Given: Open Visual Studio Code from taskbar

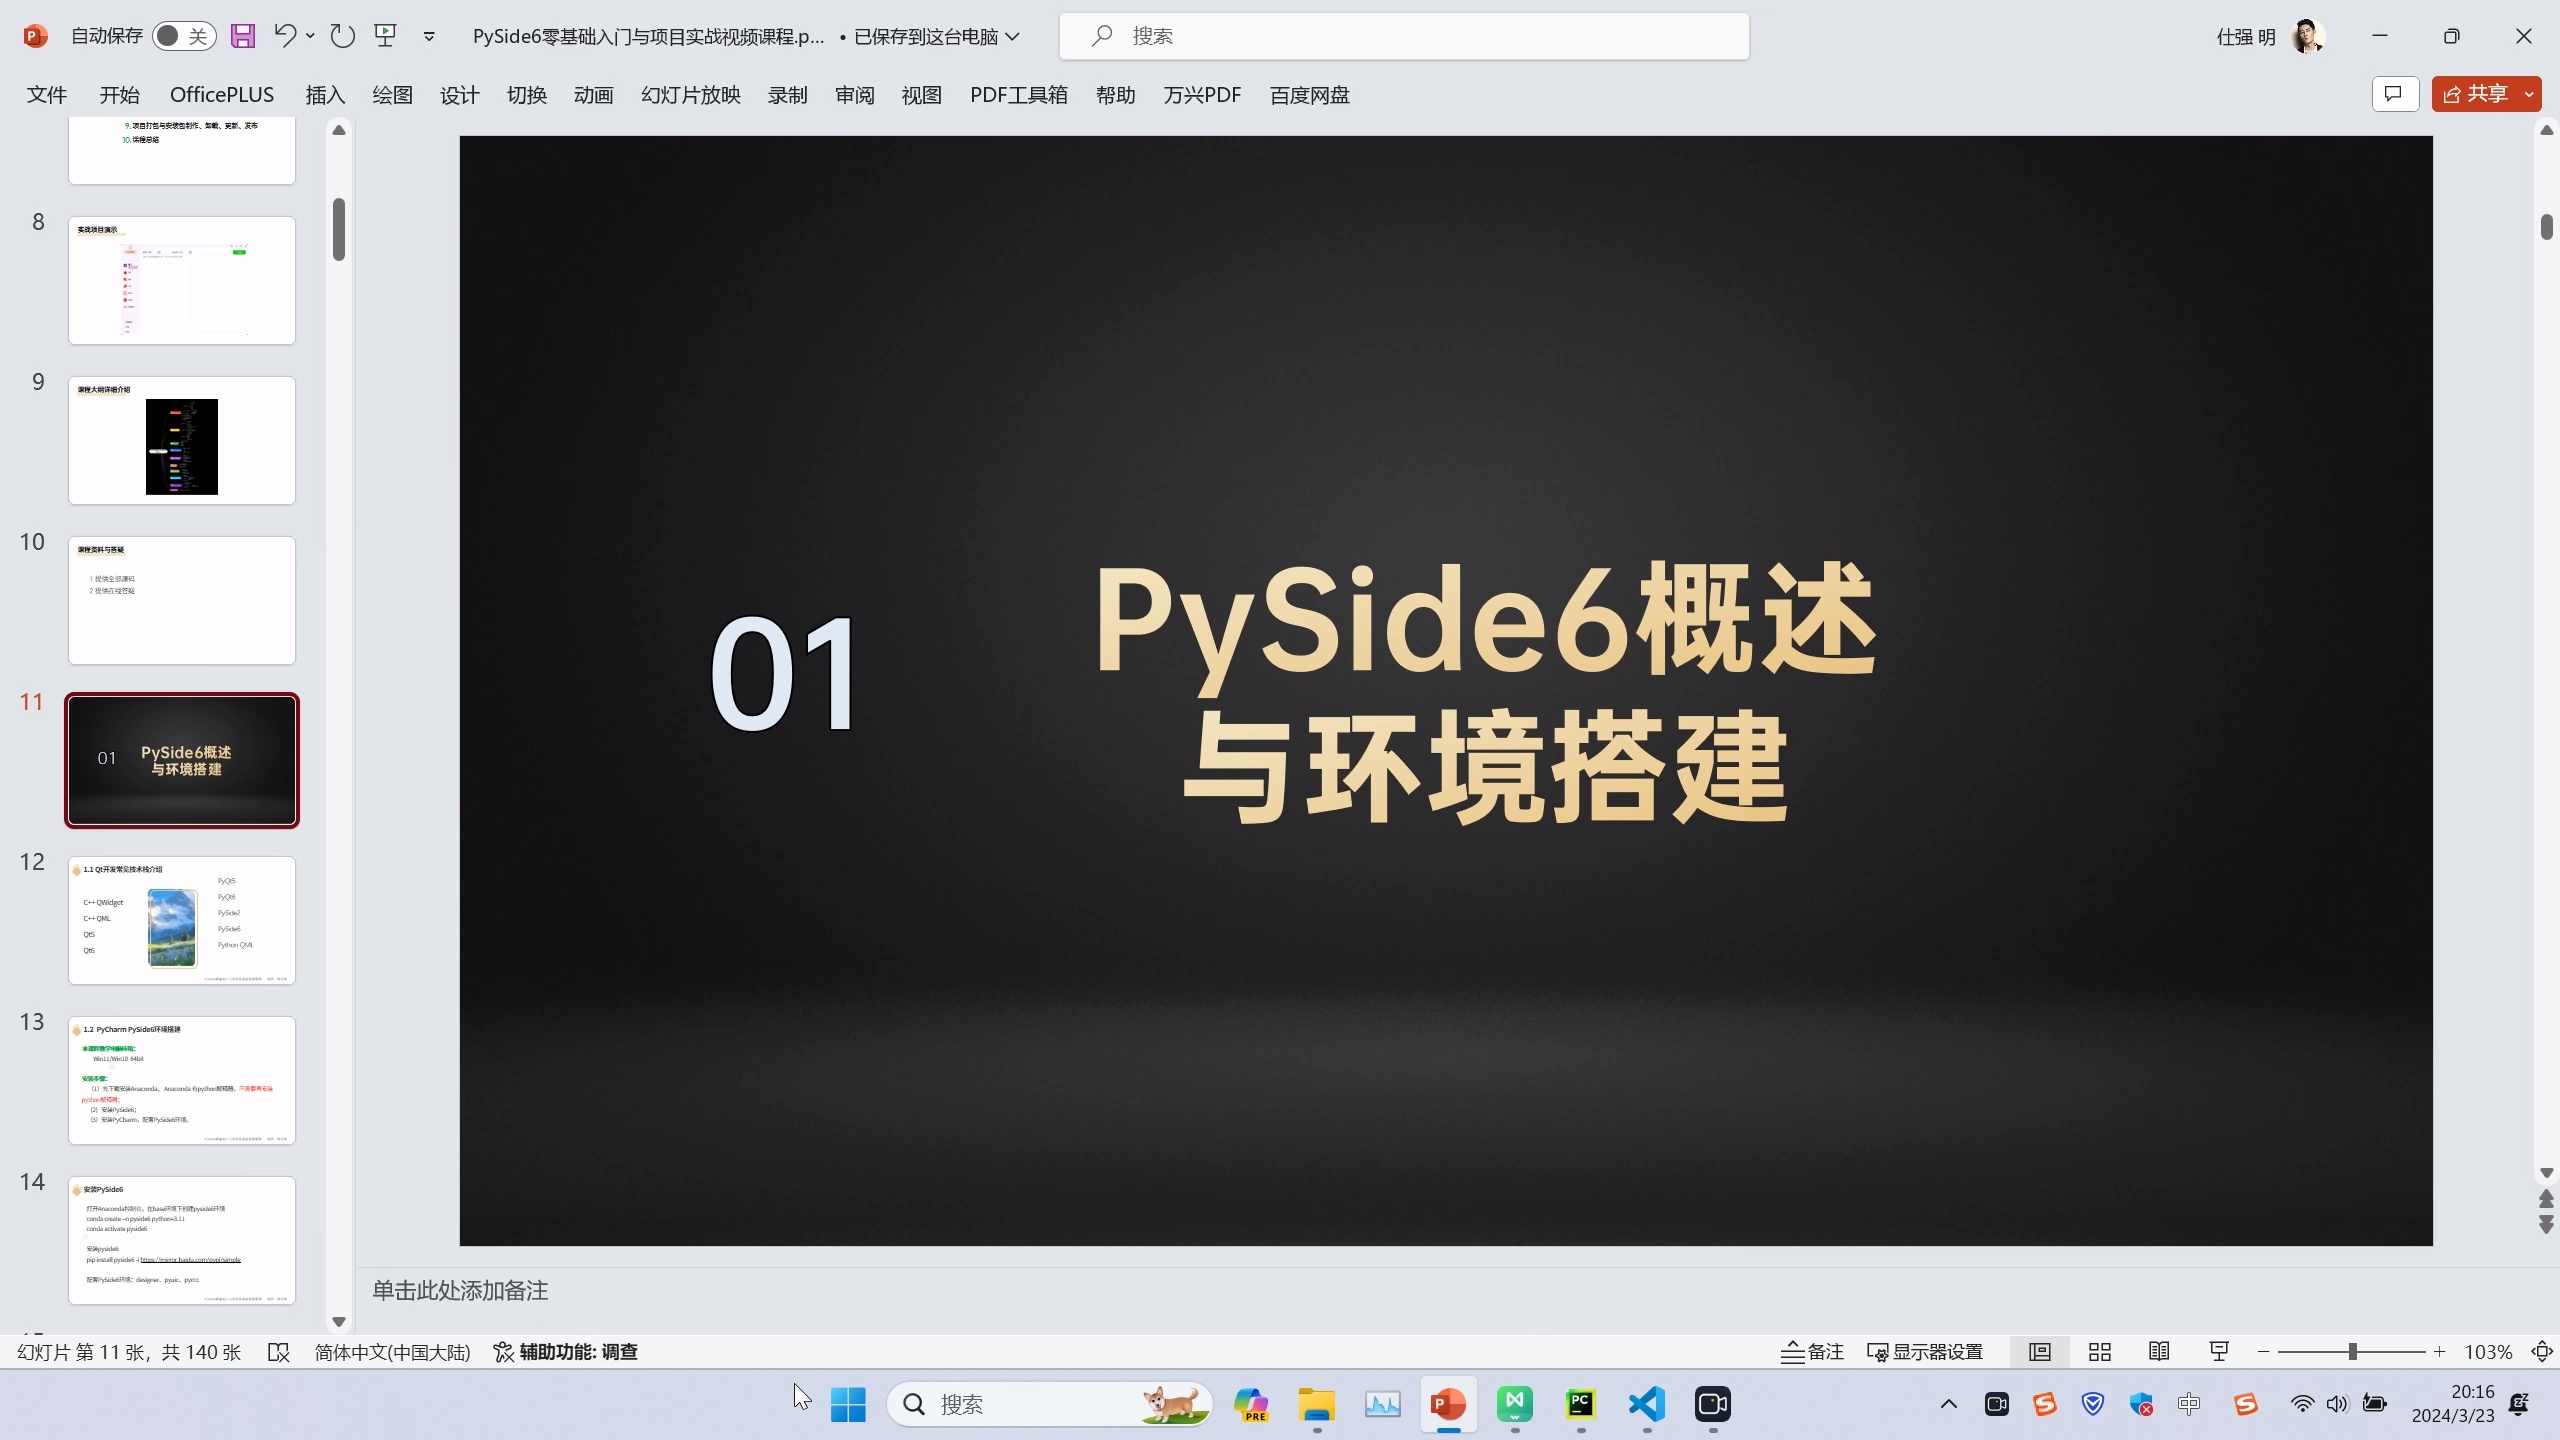Looking at the screenshot, I should pyautogui.click(x=1647, y=1404).
